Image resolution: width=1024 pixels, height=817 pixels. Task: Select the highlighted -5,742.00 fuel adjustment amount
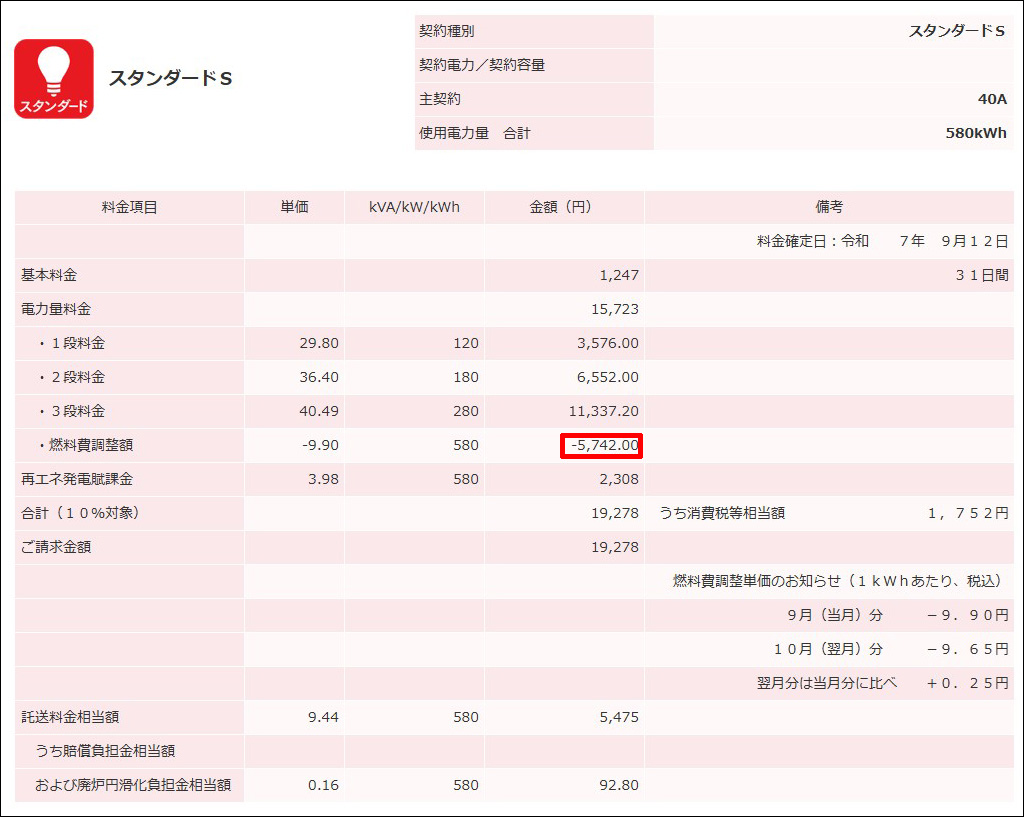(x=601, y=445)
